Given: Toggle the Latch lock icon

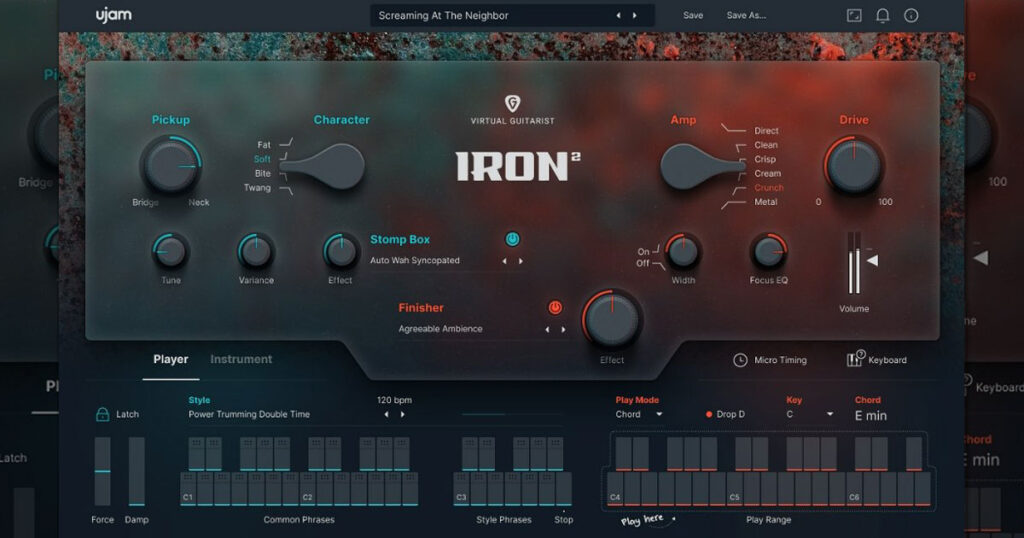Looking at the screenshot, I should (103, 414).
